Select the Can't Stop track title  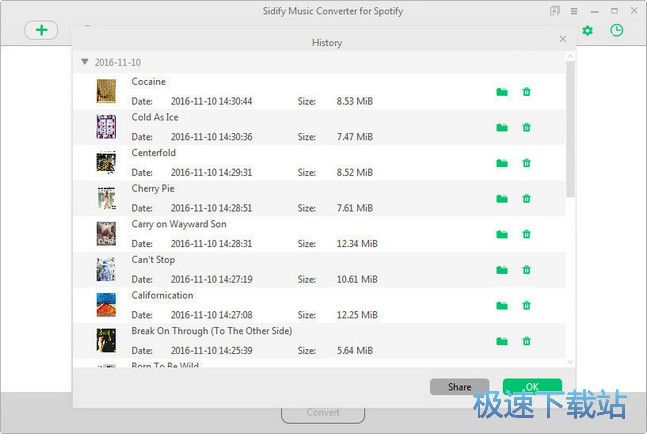point(153,260)
